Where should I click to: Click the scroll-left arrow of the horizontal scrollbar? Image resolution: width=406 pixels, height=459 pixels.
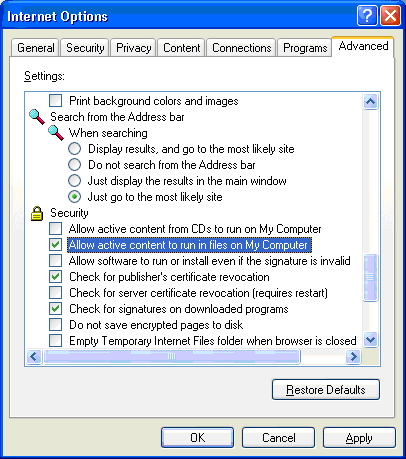(x=34, y=357)
